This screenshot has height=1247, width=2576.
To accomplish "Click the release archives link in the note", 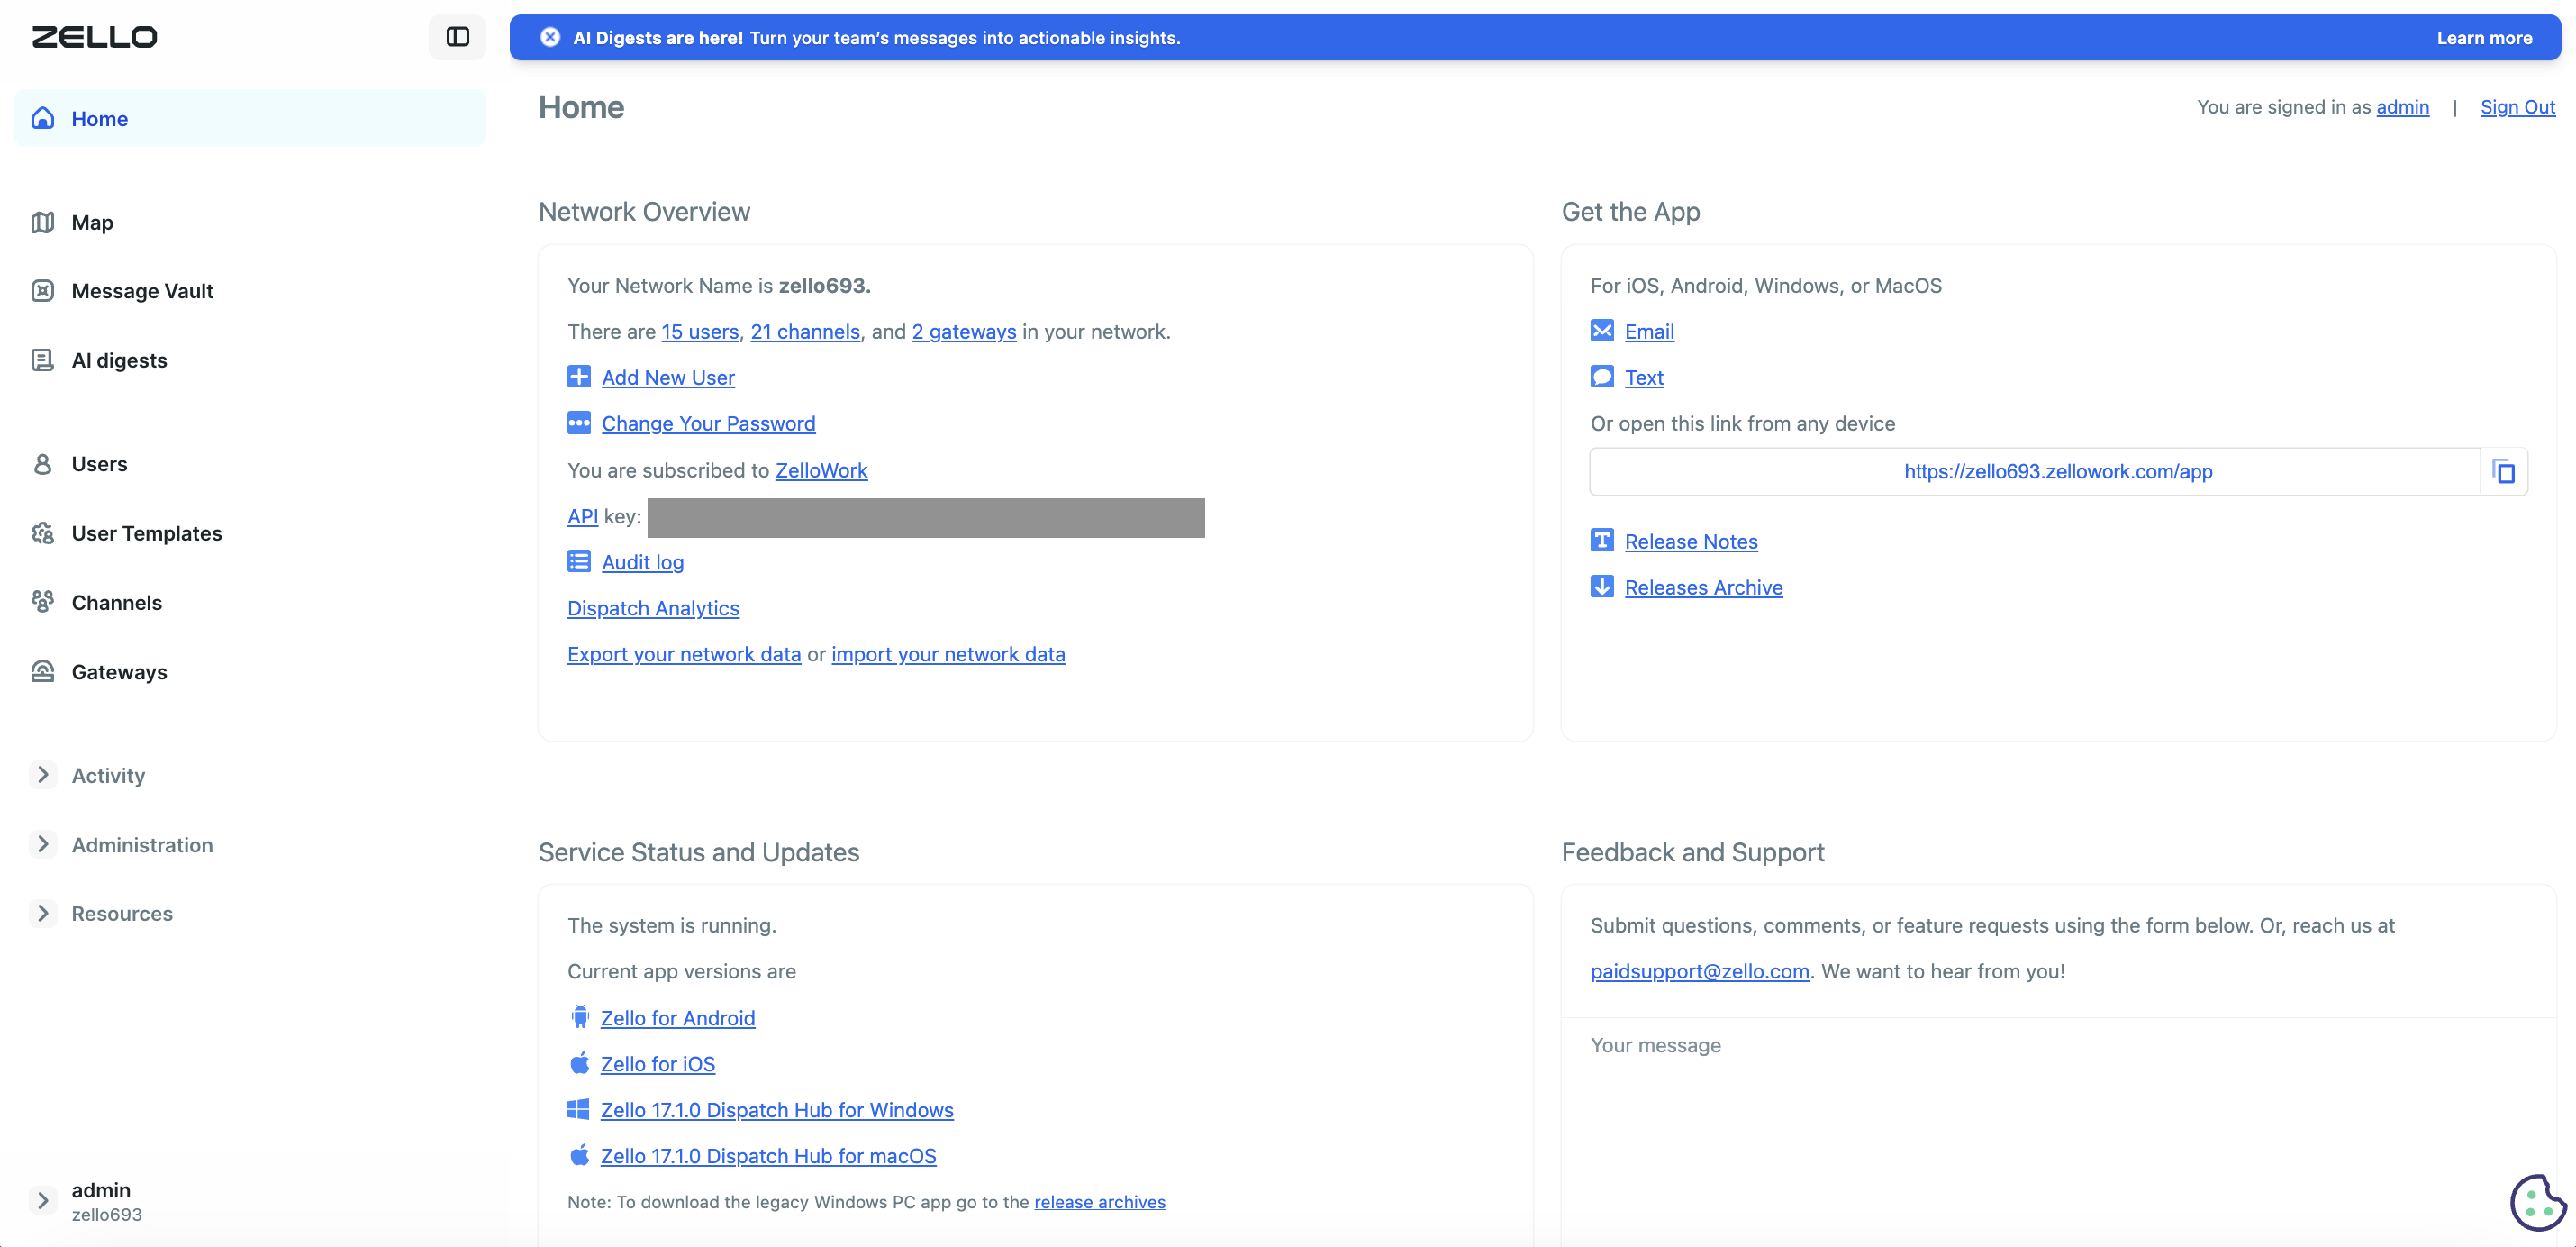I will pos(1099,1201).
